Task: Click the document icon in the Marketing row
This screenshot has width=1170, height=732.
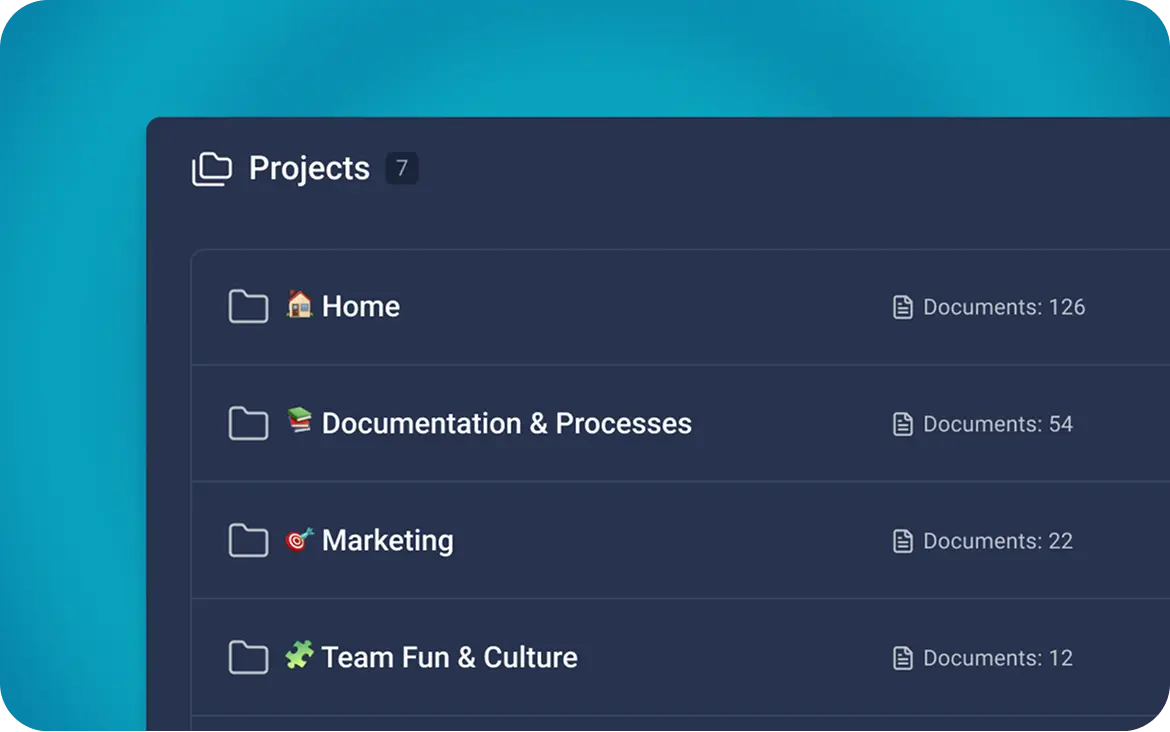Action: click(x=903, y=541)
